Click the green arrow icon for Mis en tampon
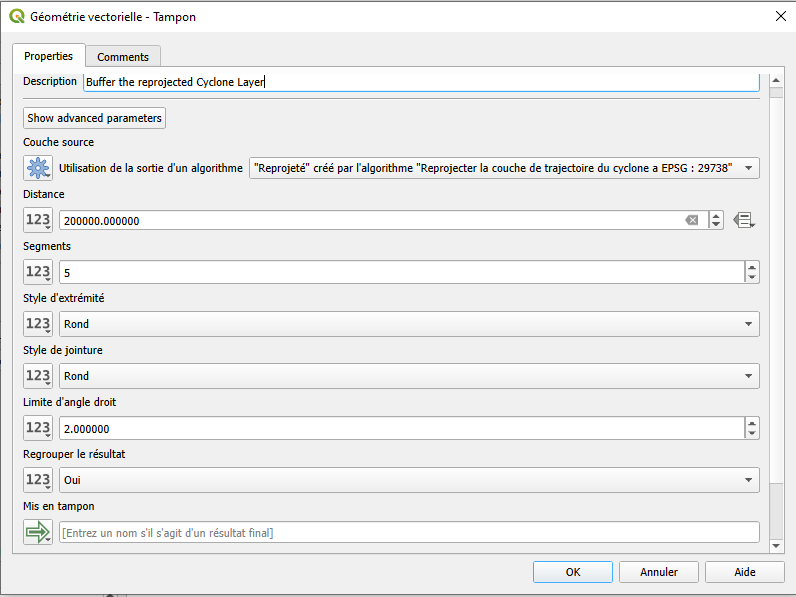796x597 pixels. click(x=38, y=532)
